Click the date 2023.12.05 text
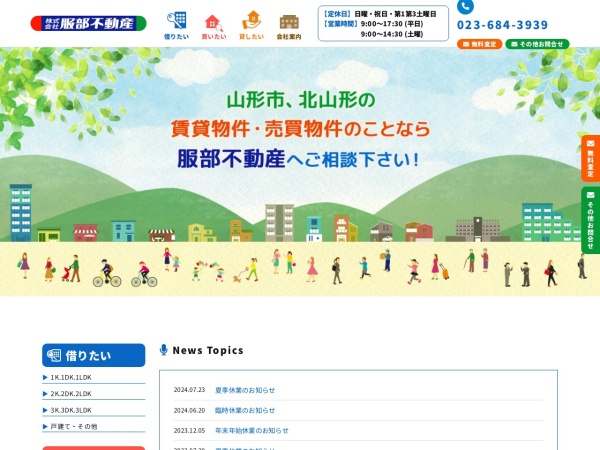This screenshot has width=600, height=450. (x=189, y=431)
